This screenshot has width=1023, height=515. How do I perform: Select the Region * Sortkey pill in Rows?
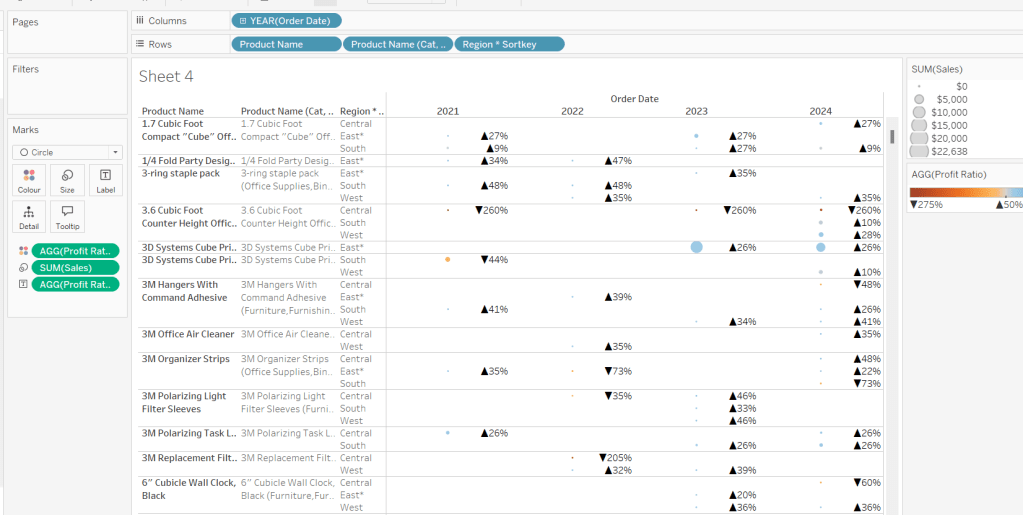point(509,44)
